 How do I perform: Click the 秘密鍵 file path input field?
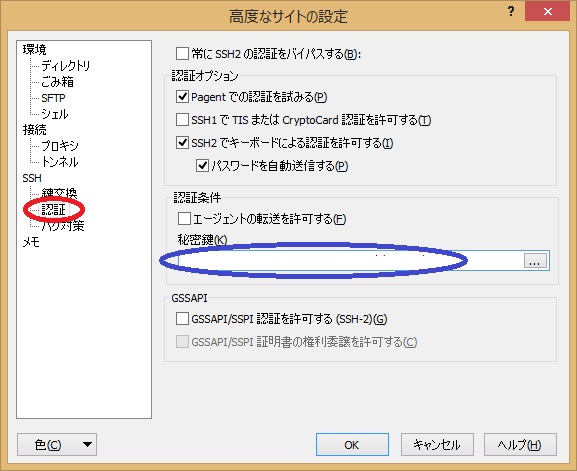(x=350, y=261)
